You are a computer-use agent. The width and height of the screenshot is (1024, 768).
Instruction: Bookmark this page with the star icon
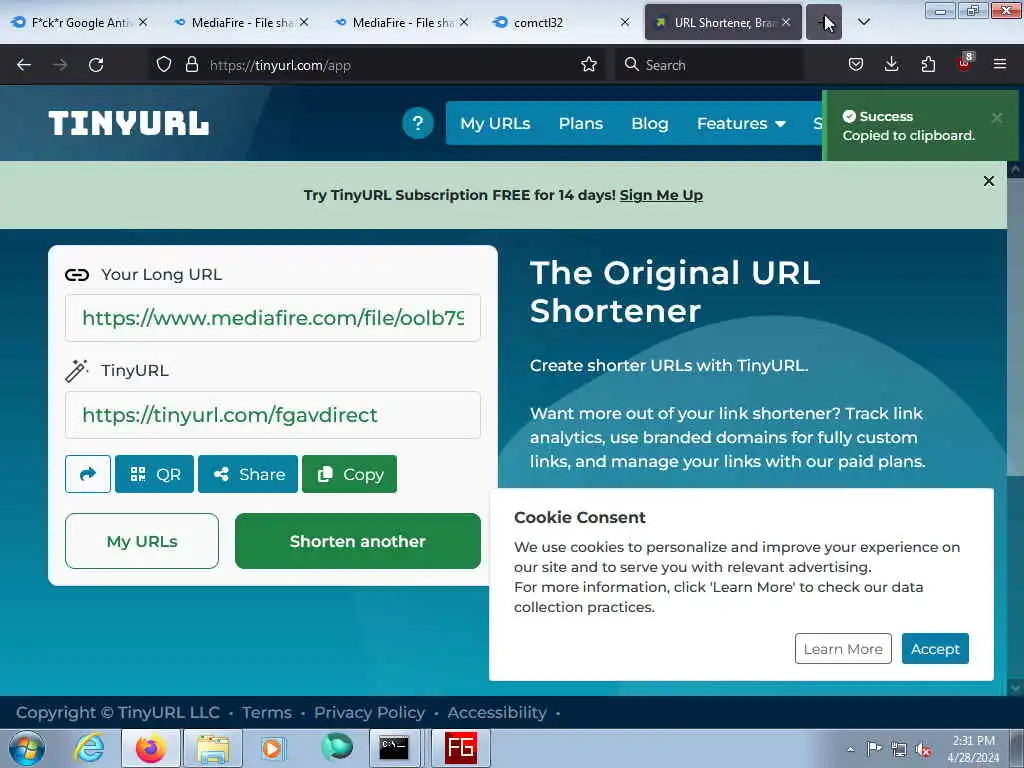(x=588, y=65)
